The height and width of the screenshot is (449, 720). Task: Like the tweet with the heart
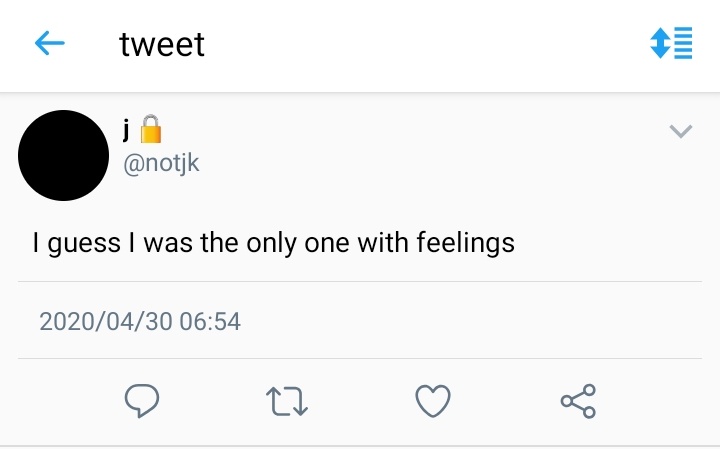432,401
